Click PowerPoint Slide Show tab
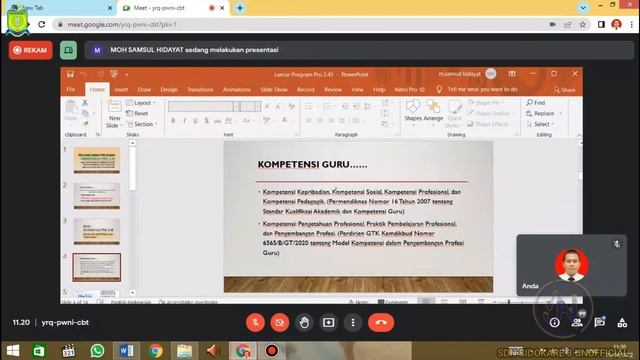The width and height of the screenshot is (640, 360). [x=274, y=89]
